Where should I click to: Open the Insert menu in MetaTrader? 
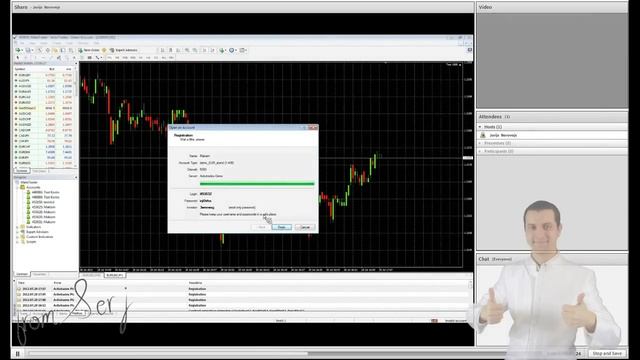pos(44,43)
